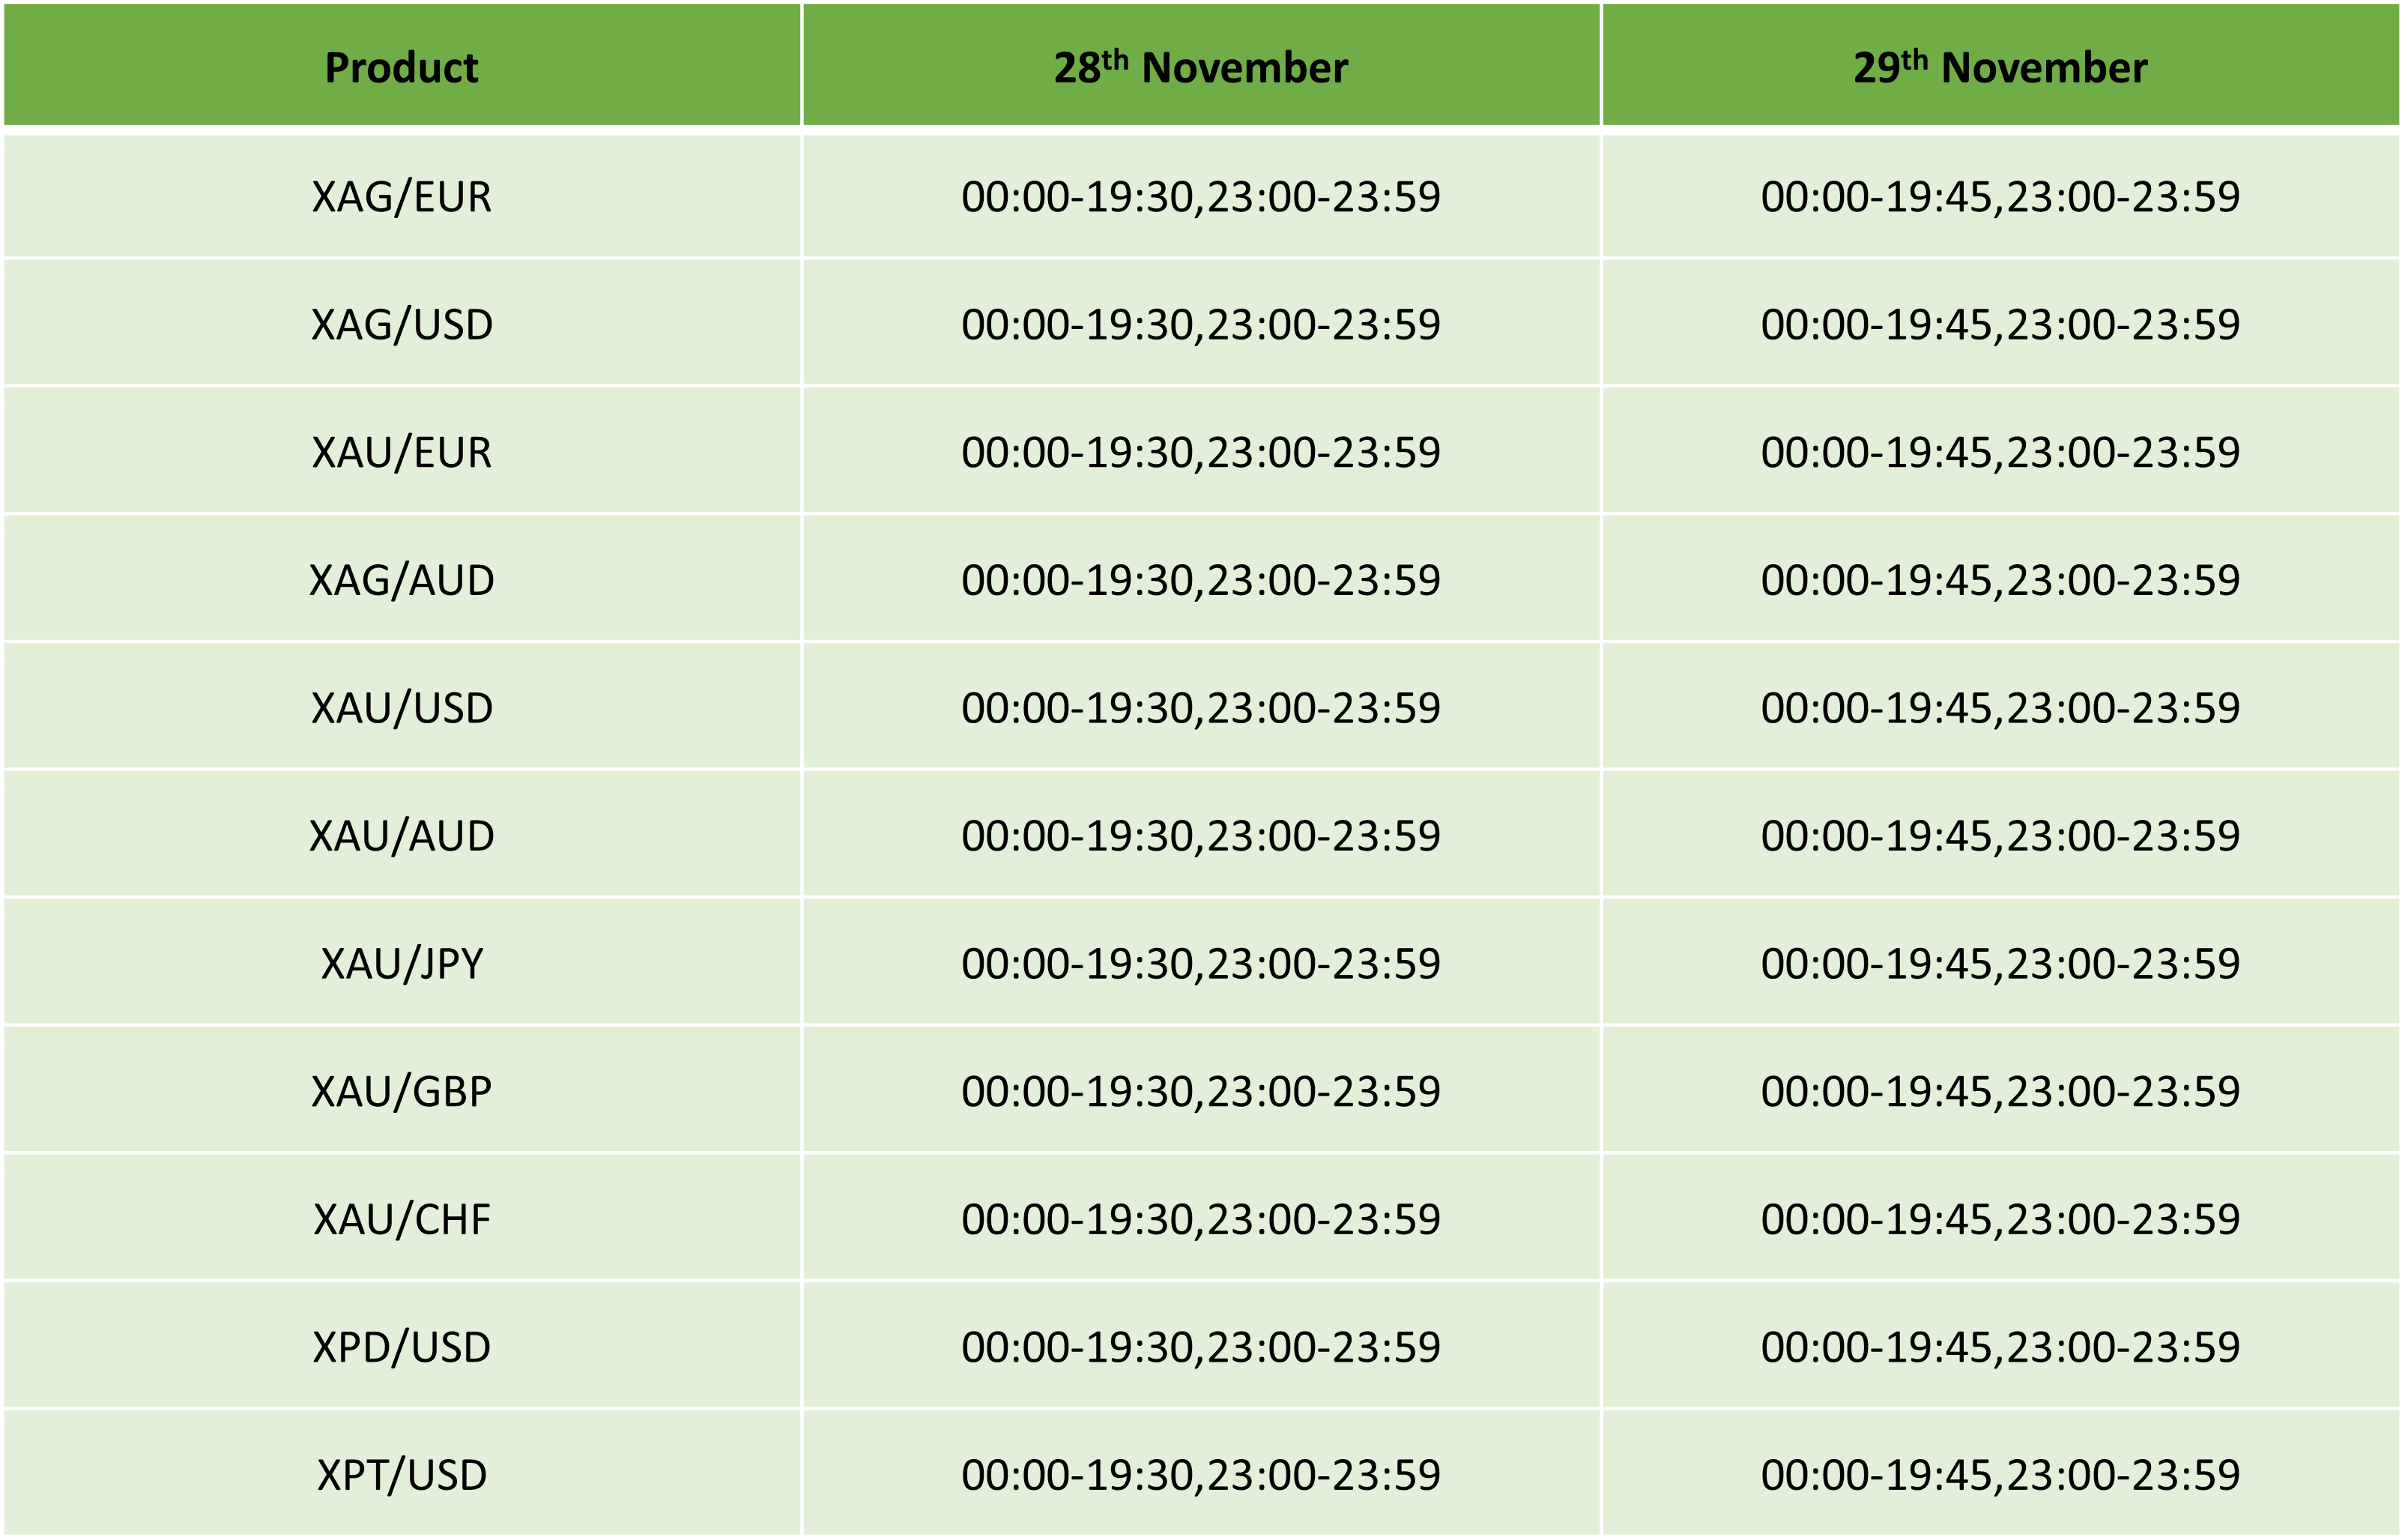Click XPD/USD 28th November trading hours
The image size is (2408, 1540).
pyautogui.click(x=1201, y=1347)
